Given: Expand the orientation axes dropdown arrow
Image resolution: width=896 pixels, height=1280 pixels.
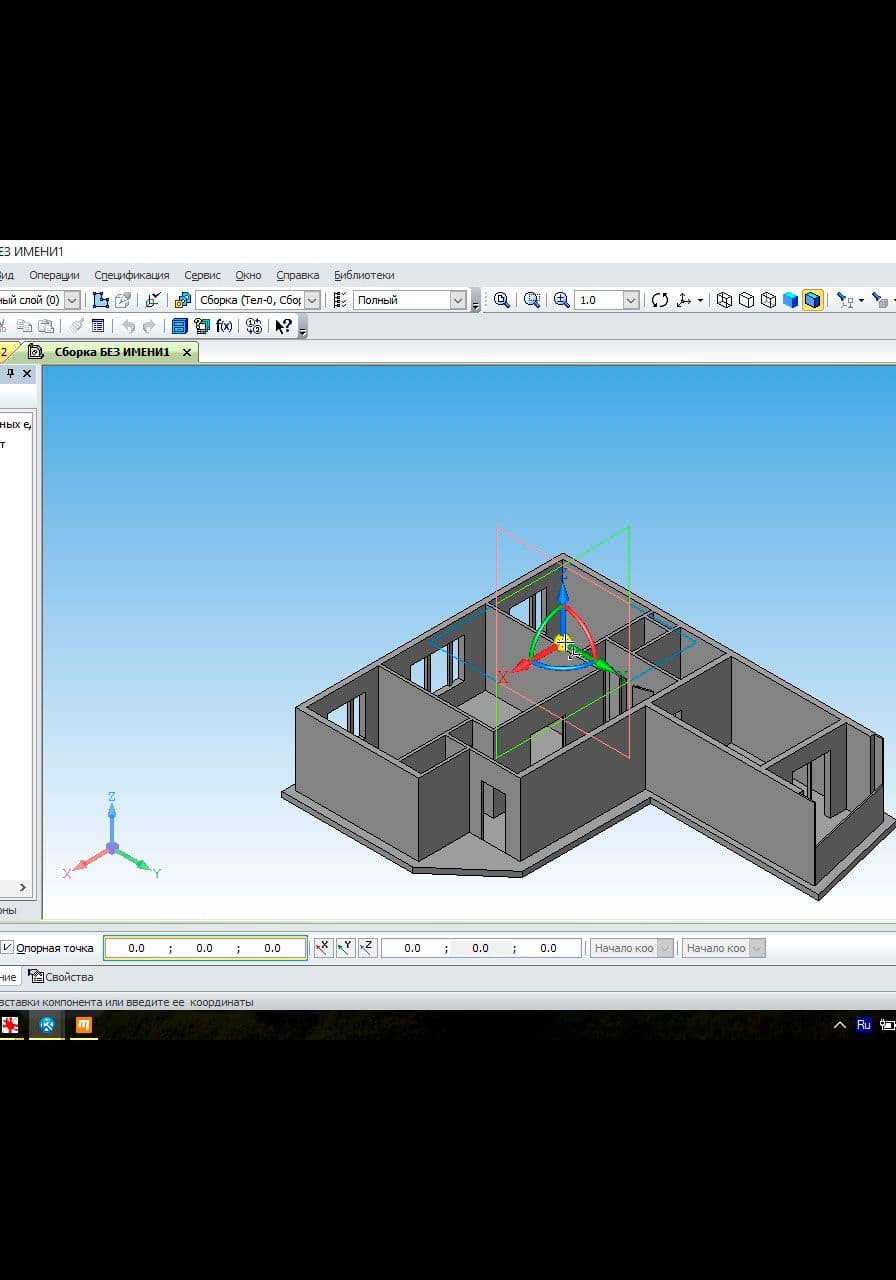Looking at the screenshot, I should coord(700,300).
